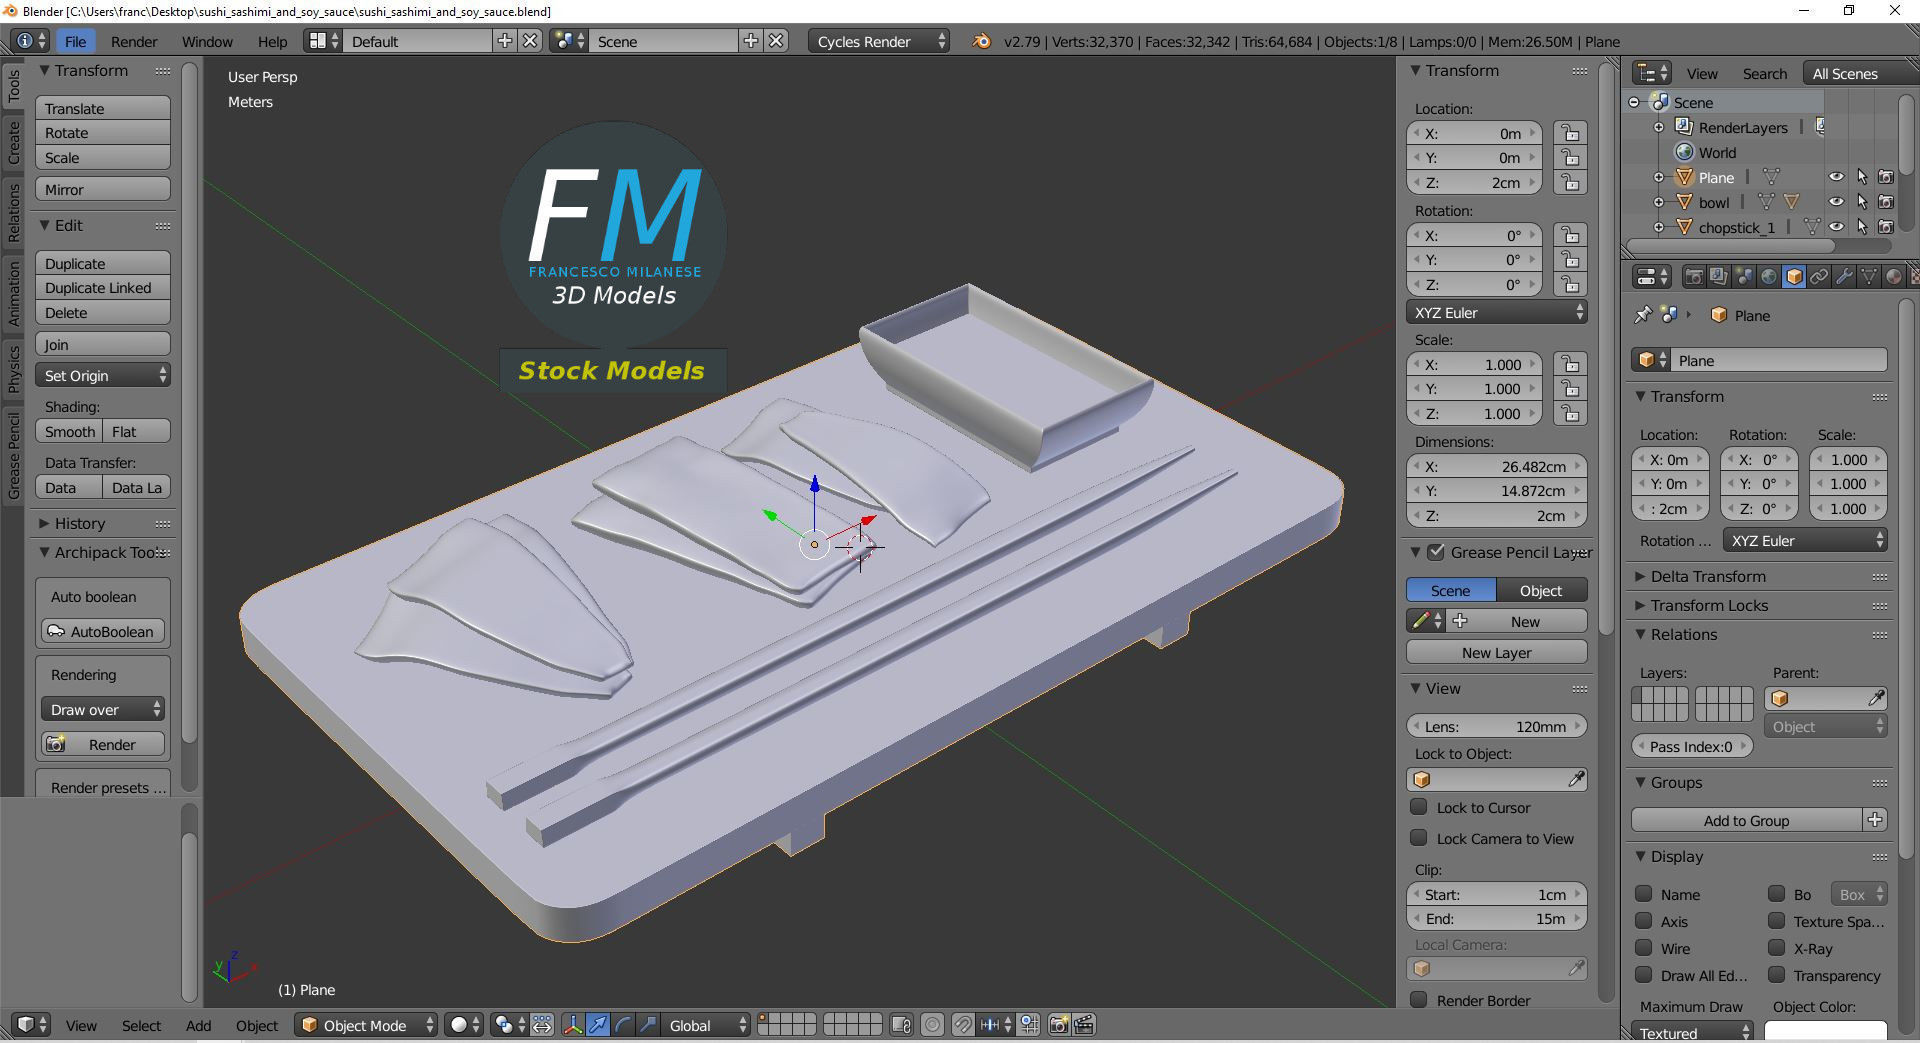Viewport: 1920px width, 1043px height.
Task: Open the 3D view Select menu
Action: coord(141,1025)
